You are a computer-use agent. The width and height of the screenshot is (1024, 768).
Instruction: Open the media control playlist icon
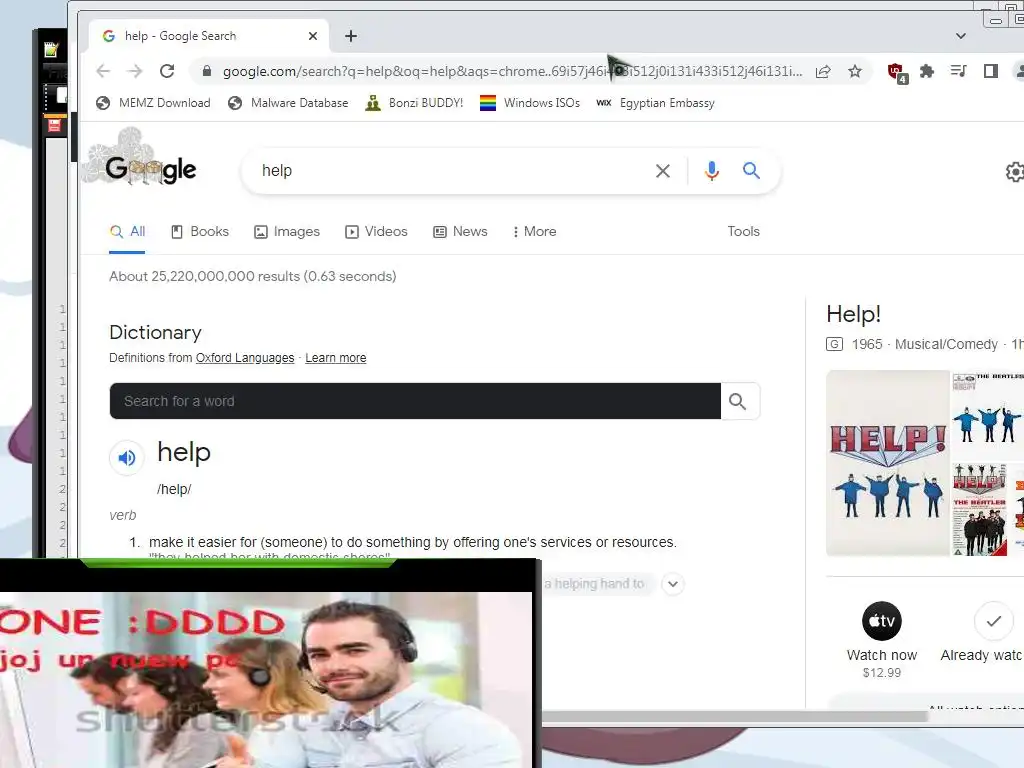(x=958, y=71)
